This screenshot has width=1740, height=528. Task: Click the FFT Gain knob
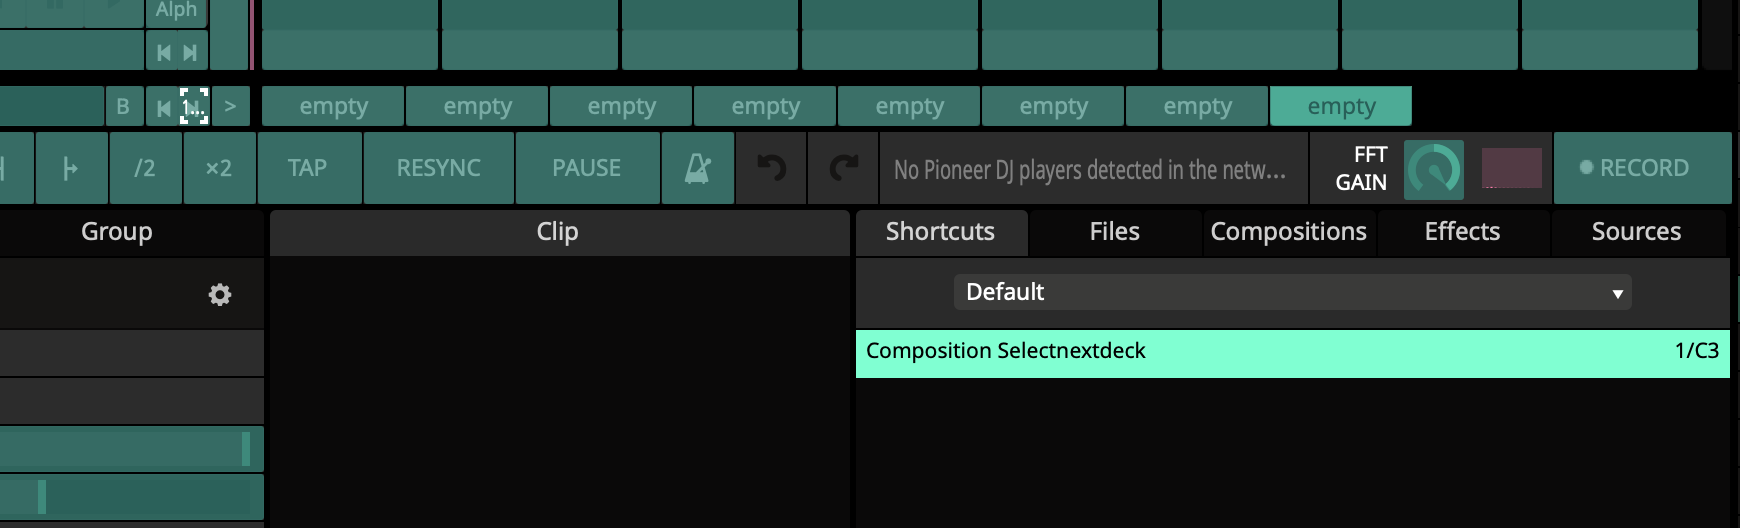(x=1433, y=170)
